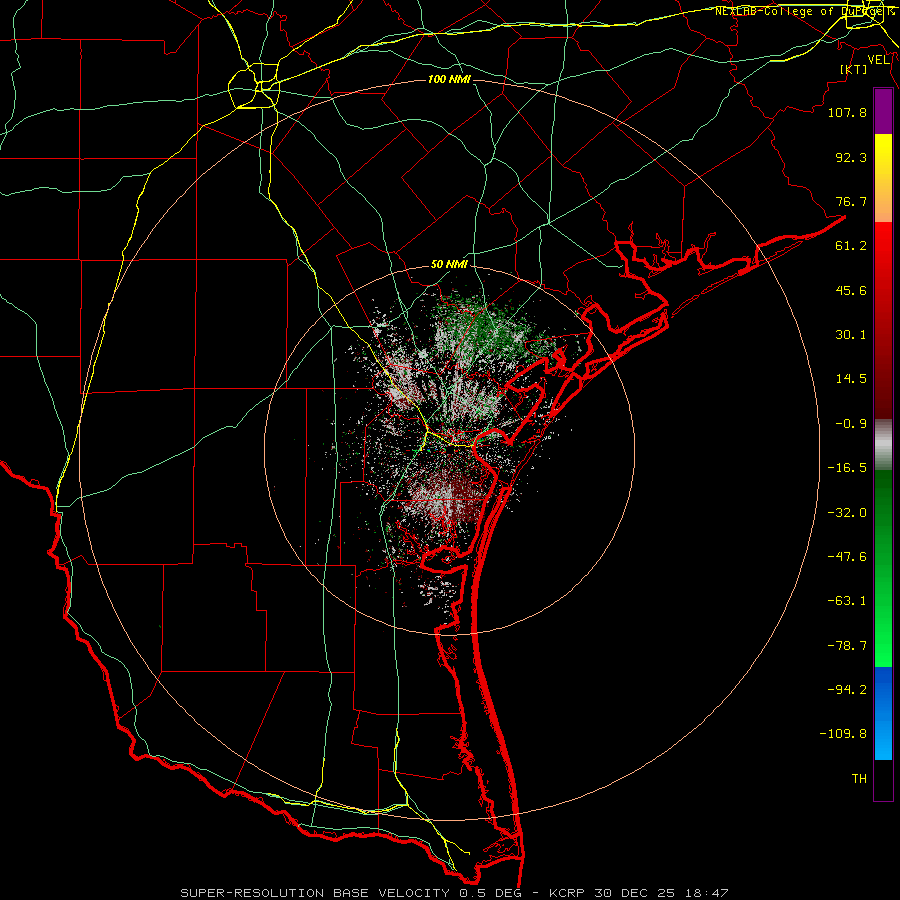Click the NEXLAB-College of DuPage credit text
This screenshot has width=900, height=900.
(804, 11)
